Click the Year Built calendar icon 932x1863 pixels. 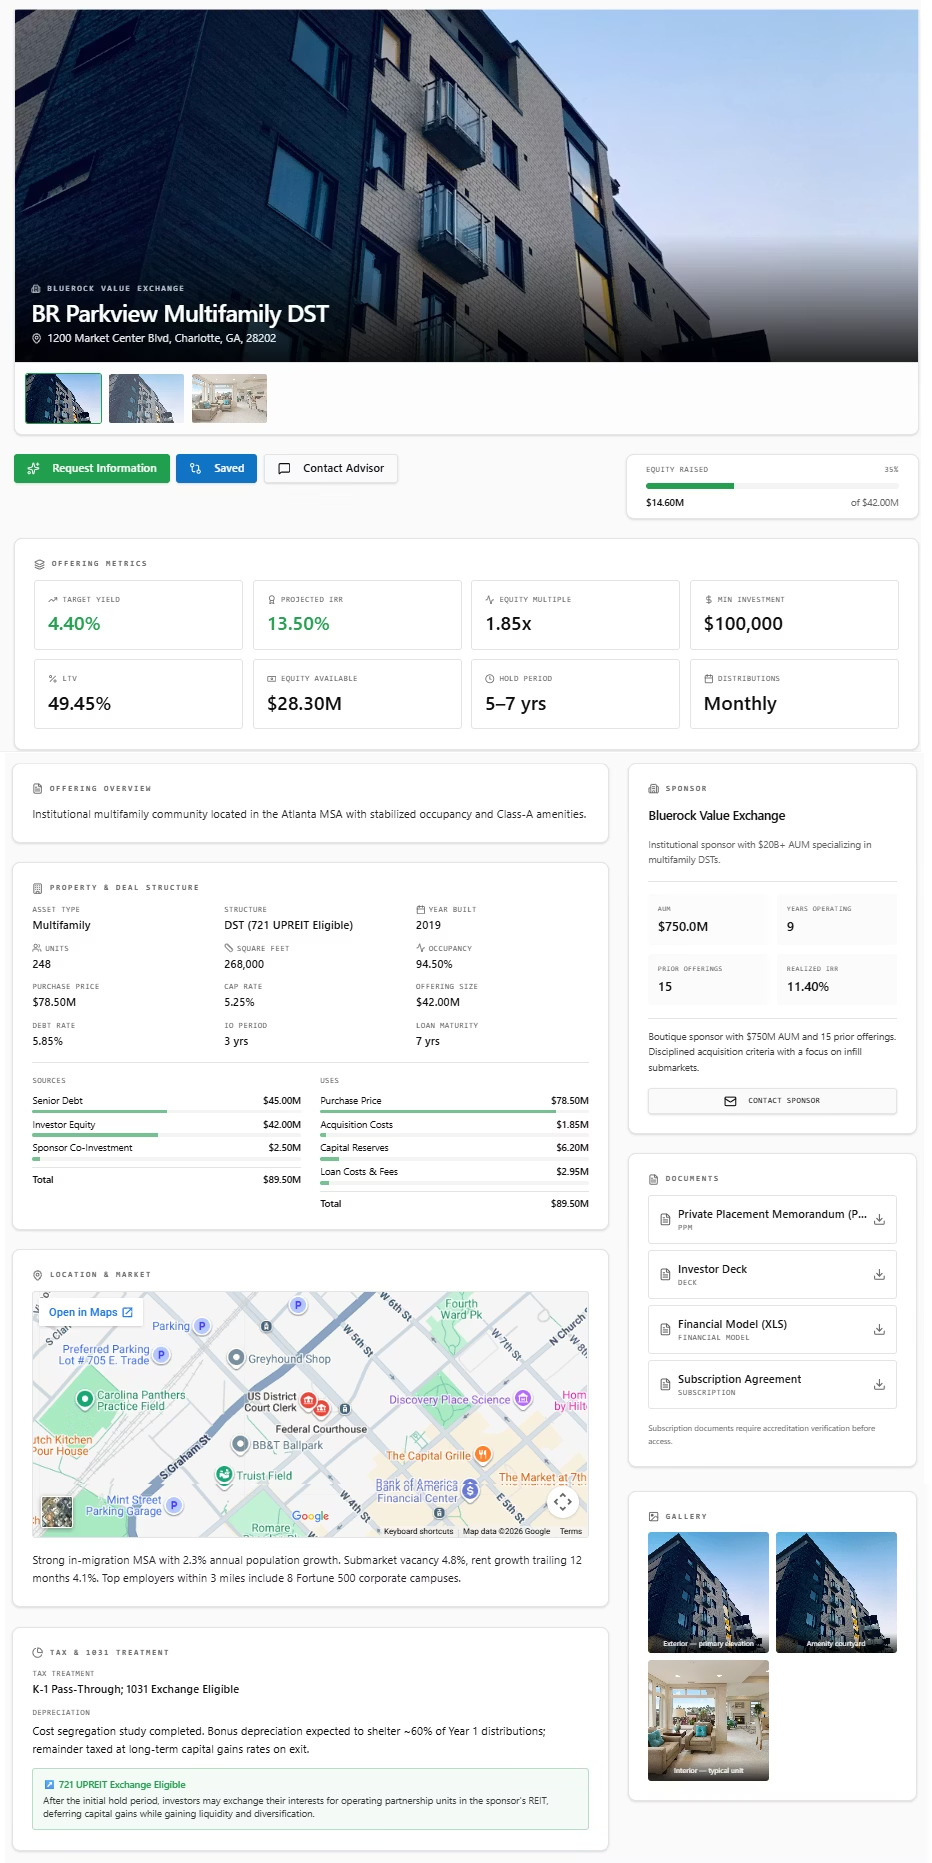pos(421,910)
